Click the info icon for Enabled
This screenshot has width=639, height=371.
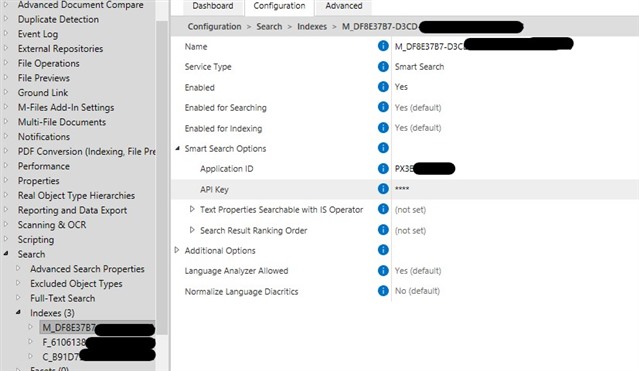point(383,87)
